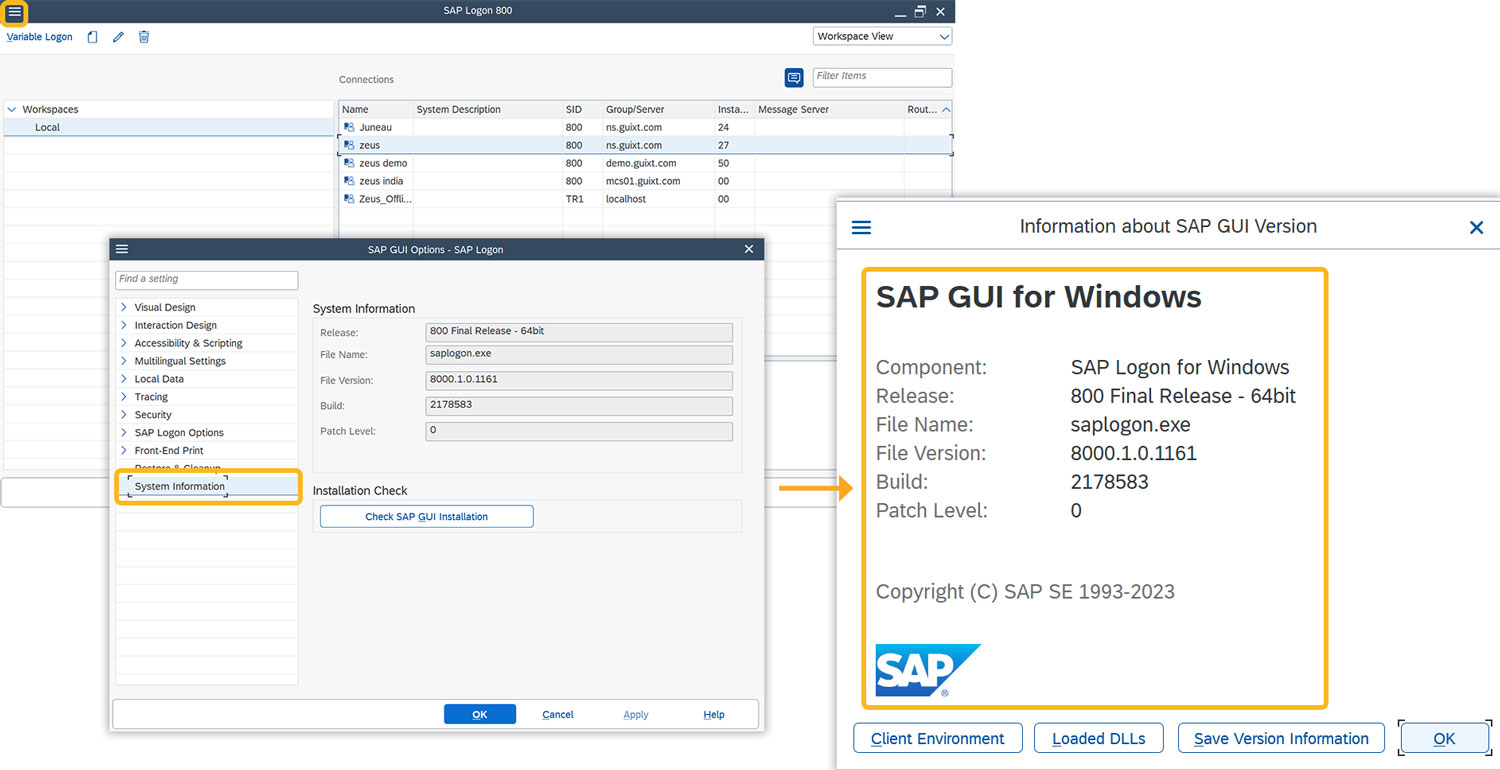
Task: Click connection icon of zeus demo row
Action: tap(349, 163)
